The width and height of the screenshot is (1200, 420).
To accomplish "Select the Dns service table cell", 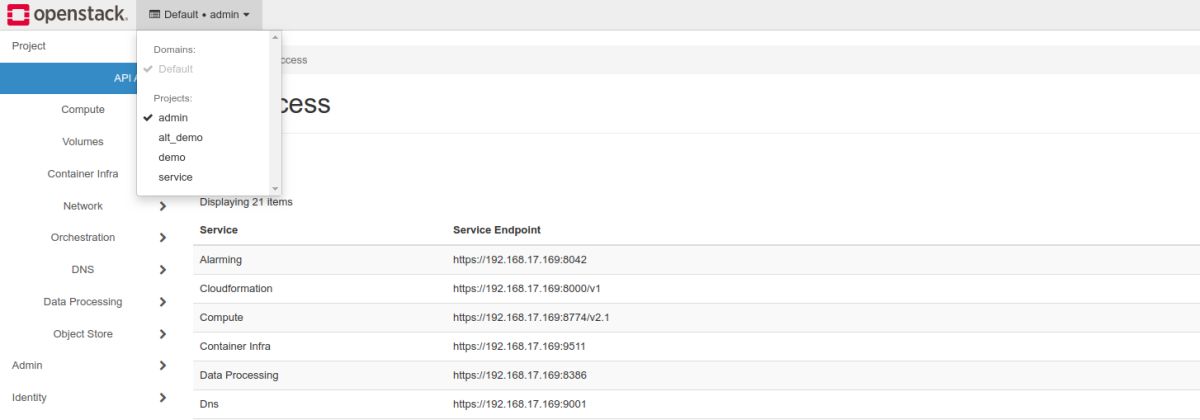I will pos(209,405).
